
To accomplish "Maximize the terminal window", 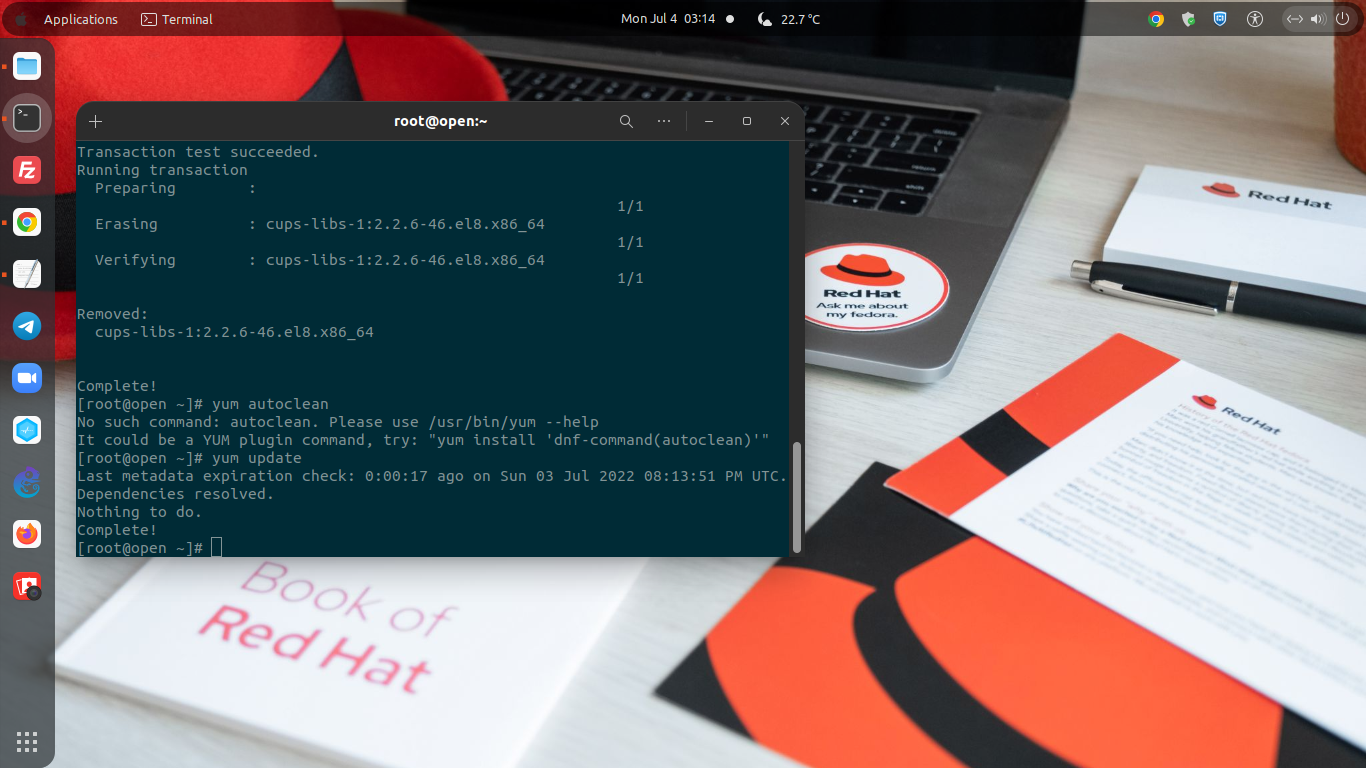I will click(x=747, y=121).
